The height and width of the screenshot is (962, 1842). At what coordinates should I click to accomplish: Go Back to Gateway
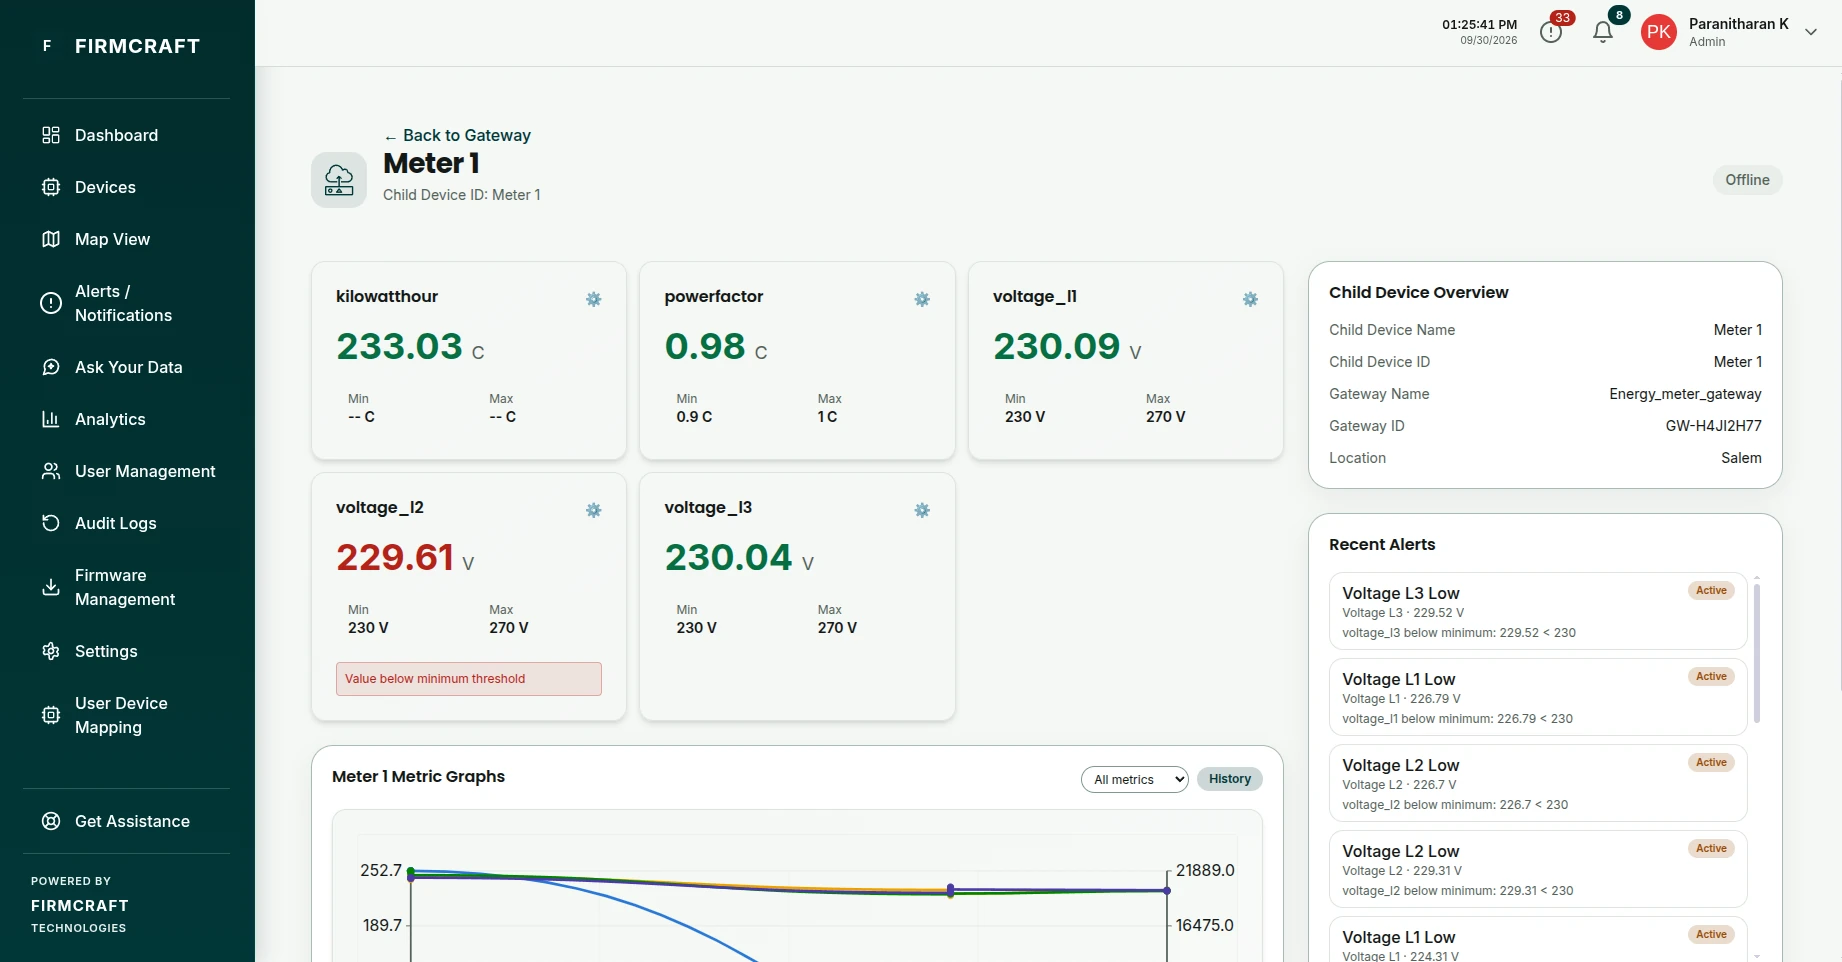(x=457, y=135)
